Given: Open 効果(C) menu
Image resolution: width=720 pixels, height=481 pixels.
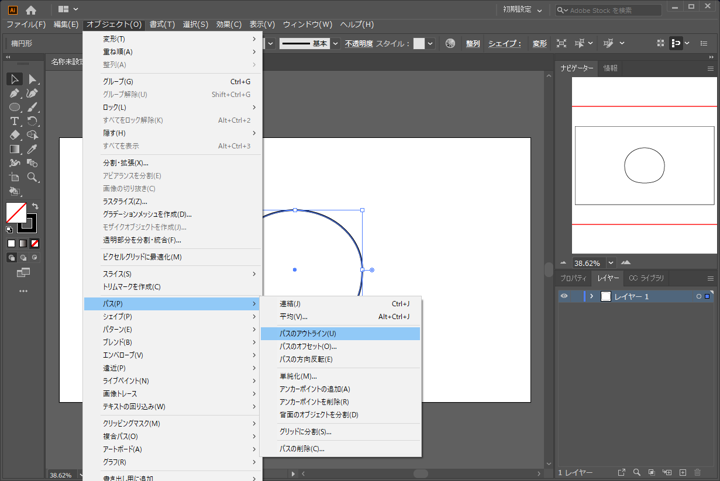Looking at the screenshot, I should [229, 24].
